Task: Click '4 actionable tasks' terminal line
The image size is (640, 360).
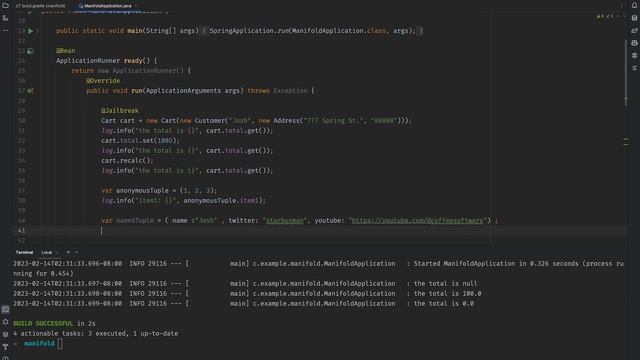Action: click(x=96, y=333)
